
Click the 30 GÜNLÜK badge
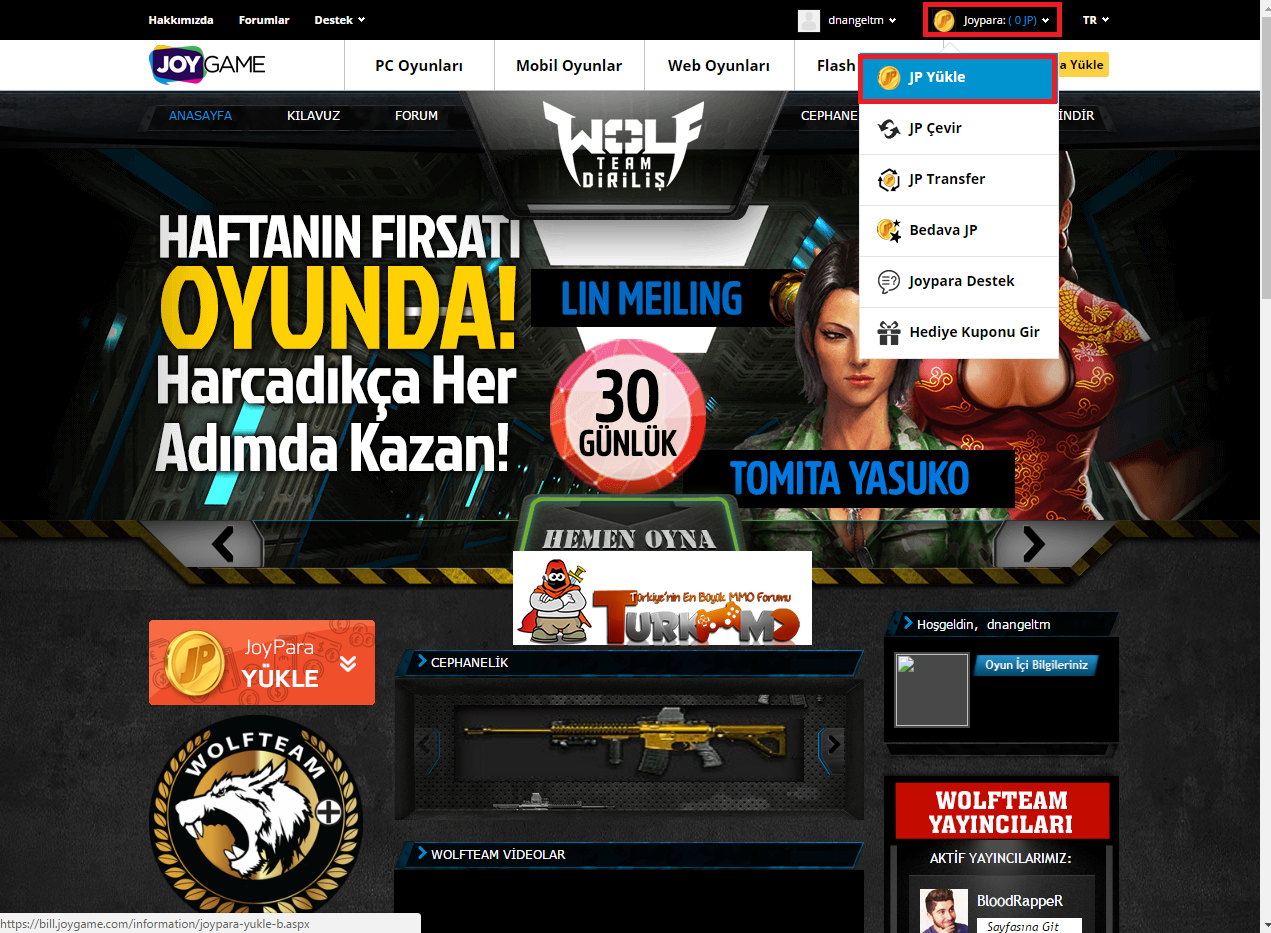tap(628, 417)
